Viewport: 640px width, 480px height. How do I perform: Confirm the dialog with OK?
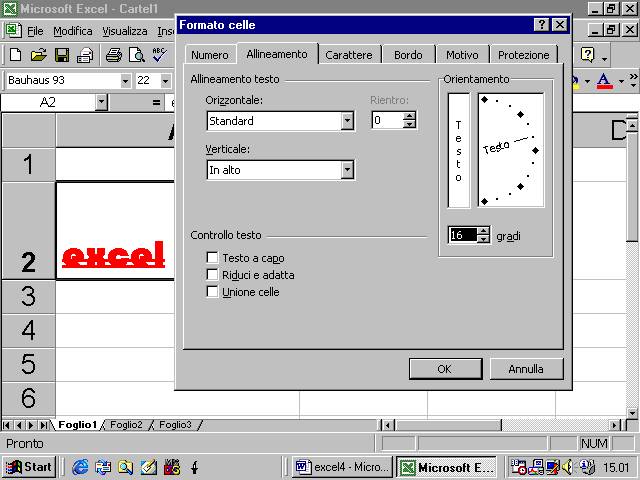(x=445, y=369)
